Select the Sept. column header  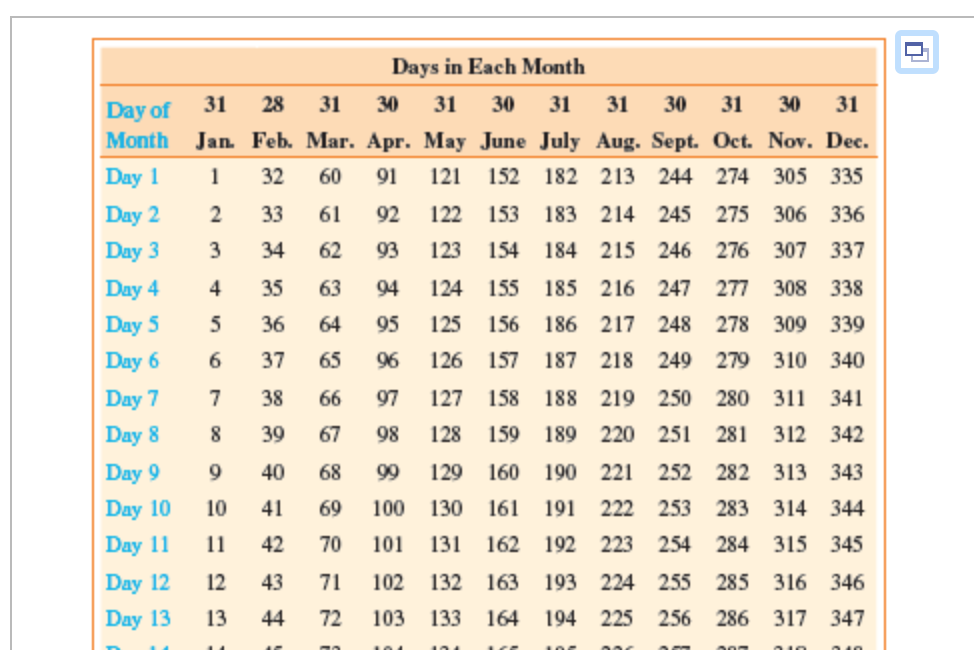(x=674, y=141)
